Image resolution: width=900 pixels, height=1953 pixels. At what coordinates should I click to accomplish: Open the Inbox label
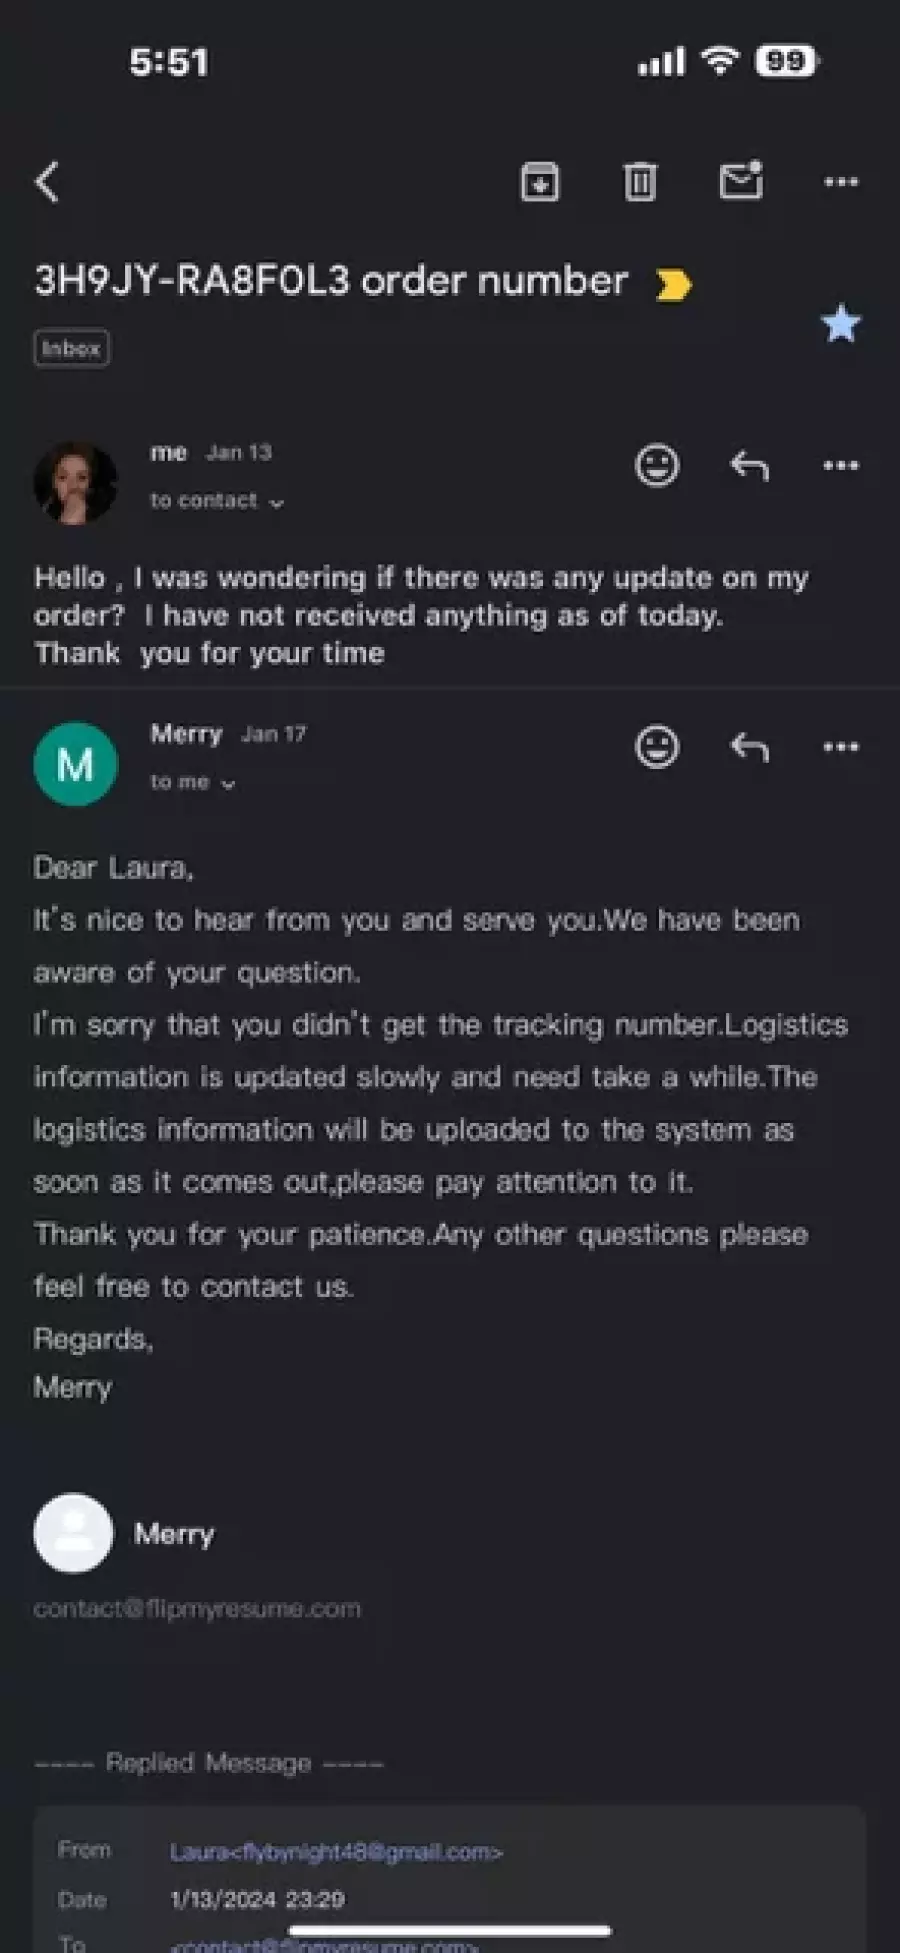click(x=71, y=348)
